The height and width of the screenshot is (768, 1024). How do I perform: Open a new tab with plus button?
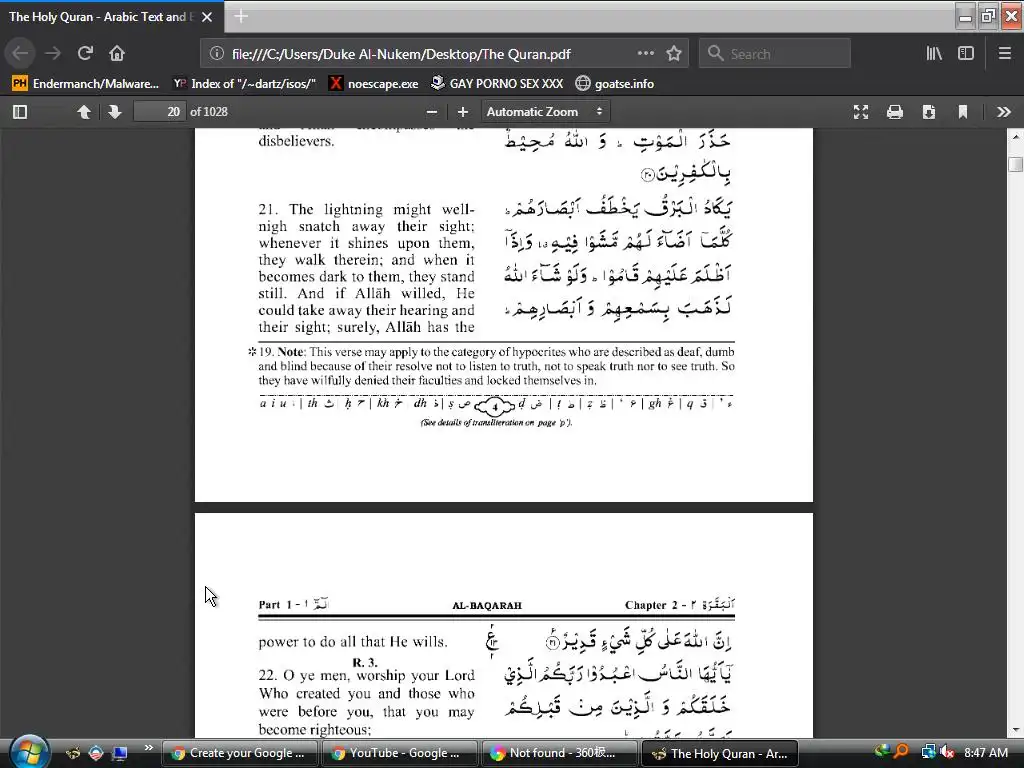pos(241,16)
